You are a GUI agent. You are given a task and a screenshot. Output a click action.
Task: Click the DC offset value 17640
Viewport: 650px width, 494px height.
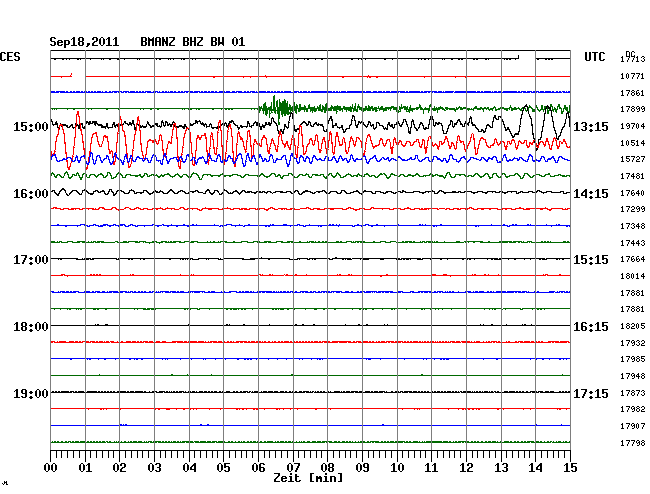click(633, 194)
